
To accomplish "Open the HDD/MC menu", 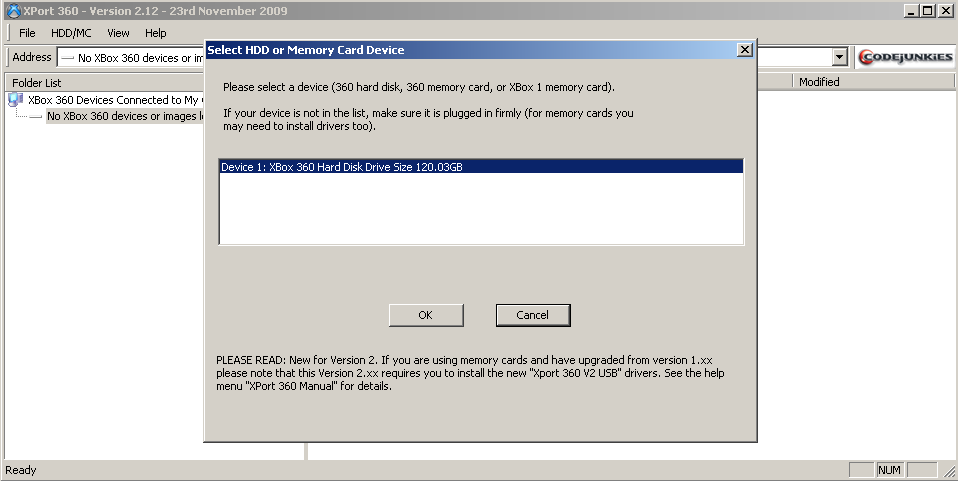I will coord(71,33).
